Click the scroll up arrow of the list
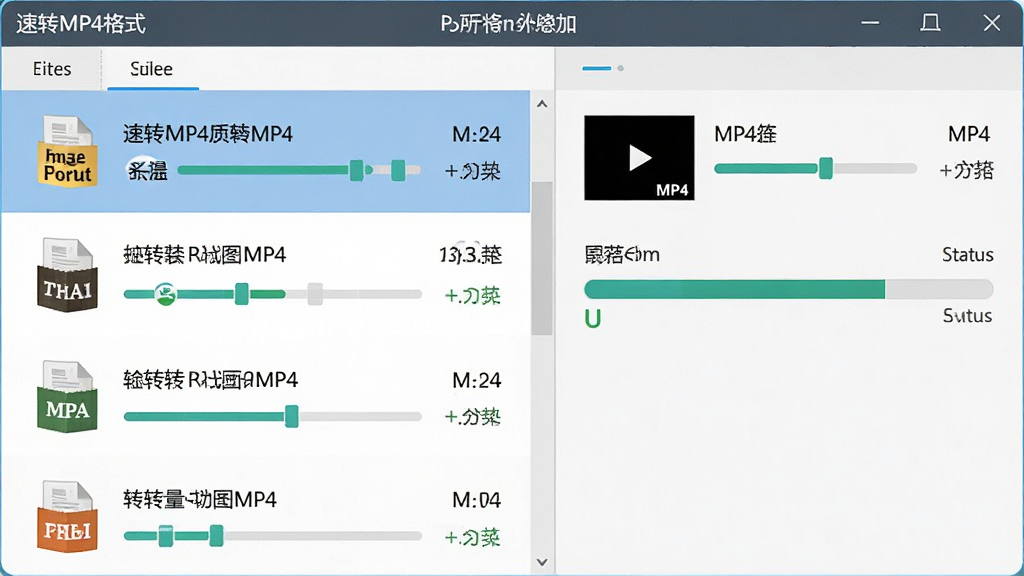Viewport: 1024px width, 576px height. [541, 104]
